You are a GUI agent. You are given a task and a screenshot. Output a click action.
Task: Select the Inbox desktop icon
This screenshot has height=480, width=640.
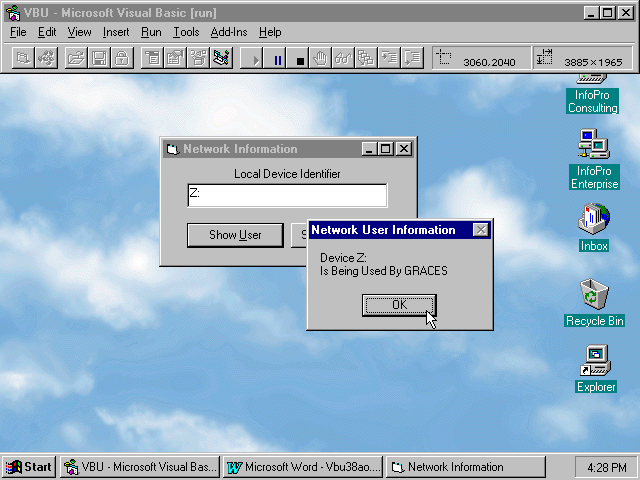pyautogui.click(x=594, y=220)
